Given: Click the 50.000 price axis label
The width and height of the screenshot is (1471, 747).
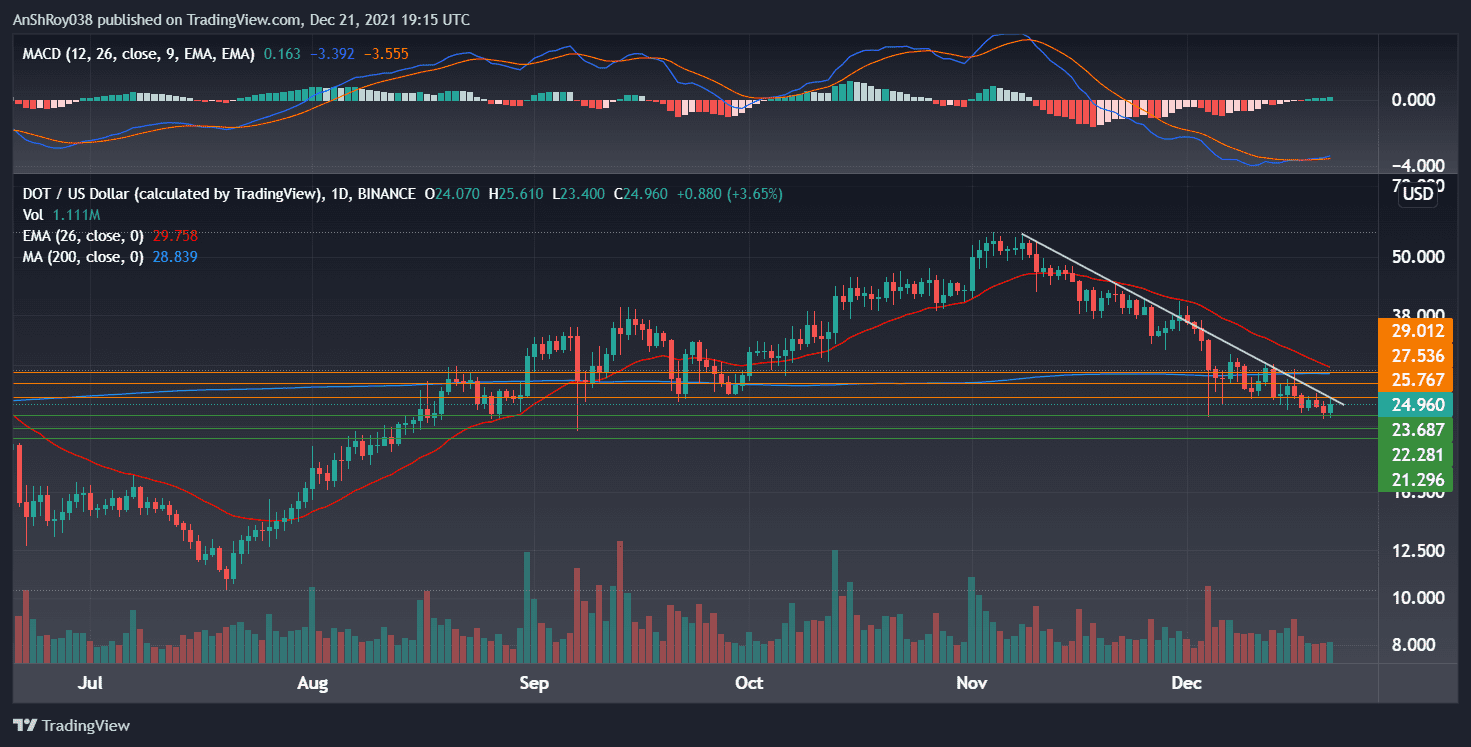Looking at the screenshot, I should point(1417,258).
